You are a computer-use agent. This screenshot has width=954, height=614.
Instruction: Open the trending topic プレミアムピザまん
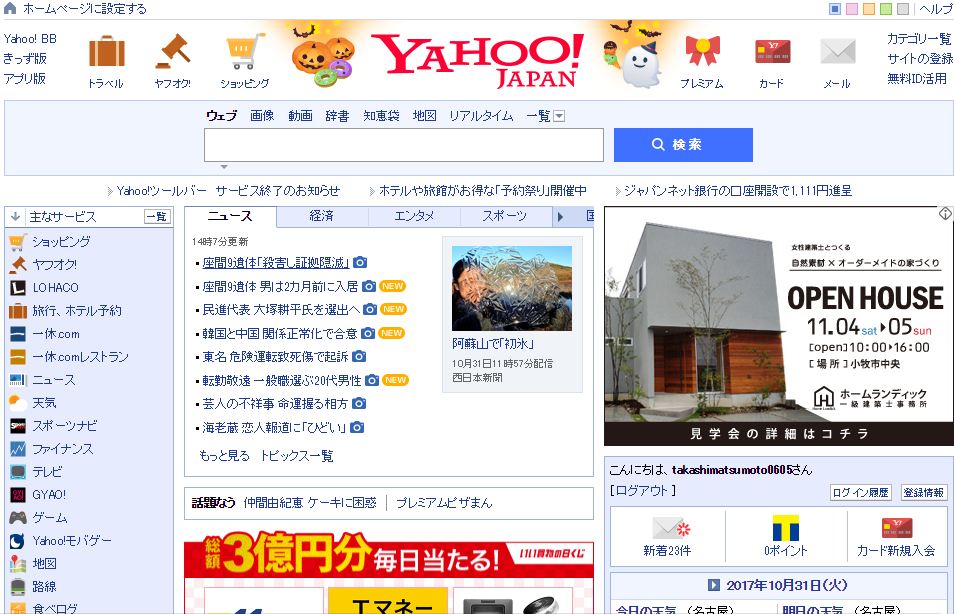coord(444,503)
